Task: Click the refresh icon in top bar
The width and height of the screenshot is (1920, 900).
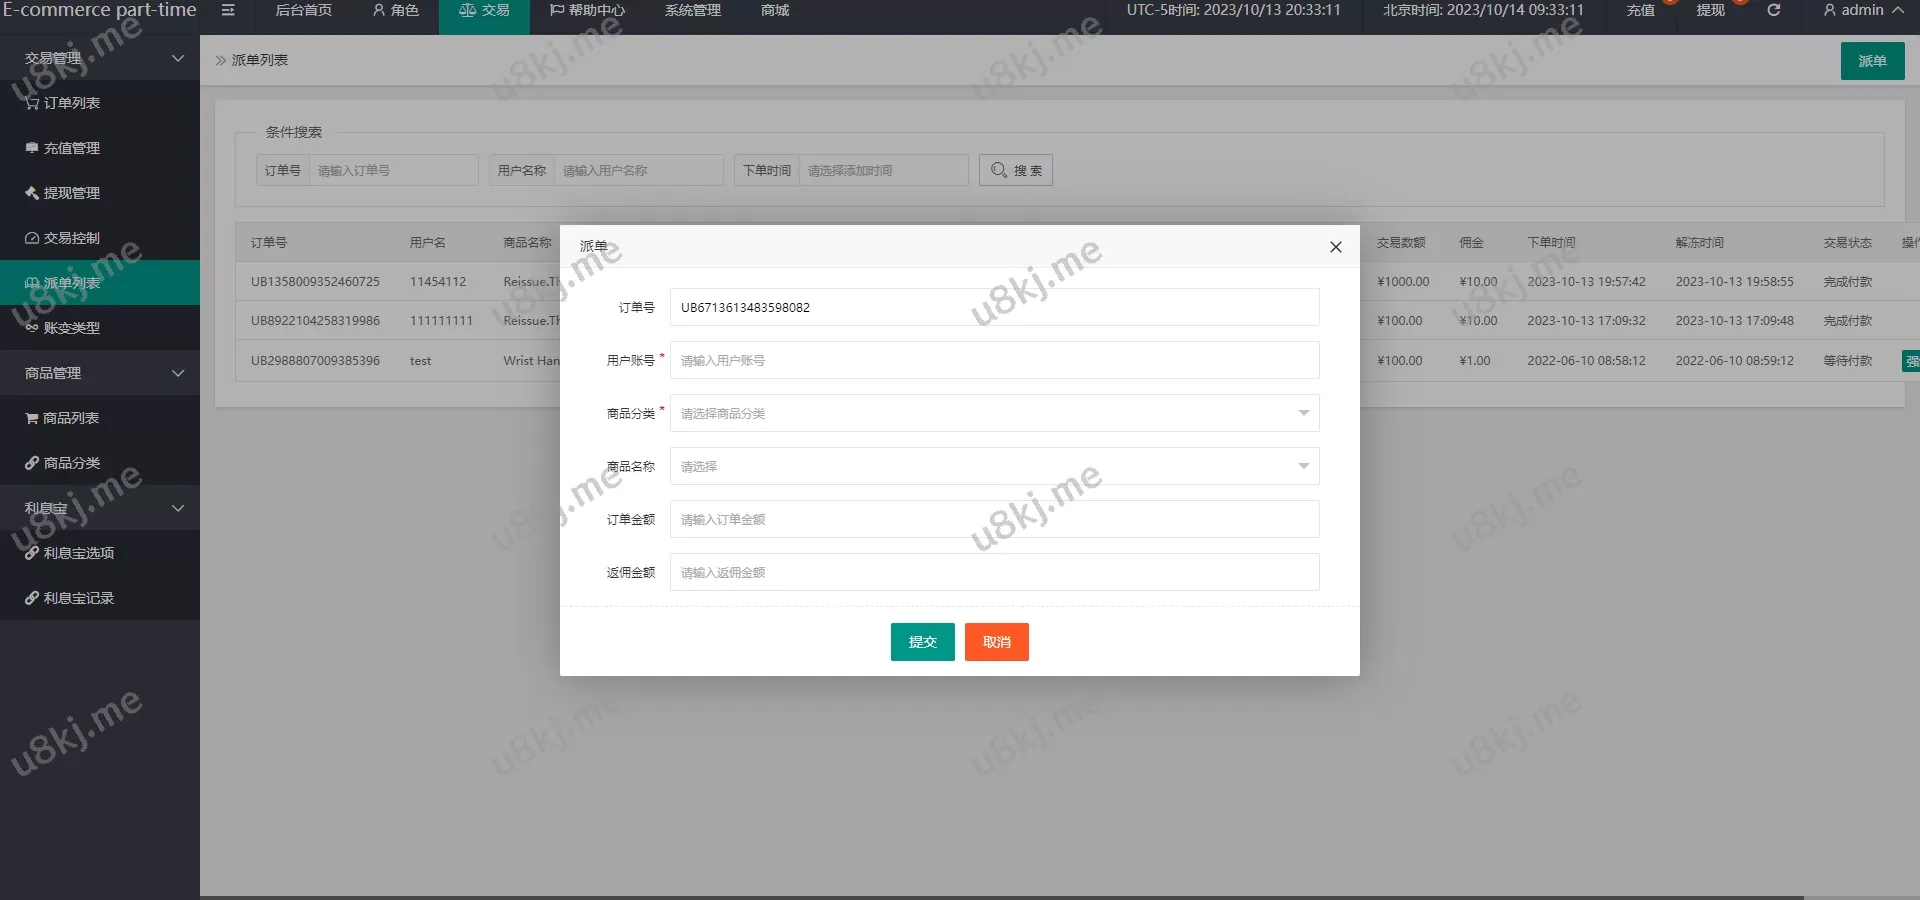Action: point(1773,10)
